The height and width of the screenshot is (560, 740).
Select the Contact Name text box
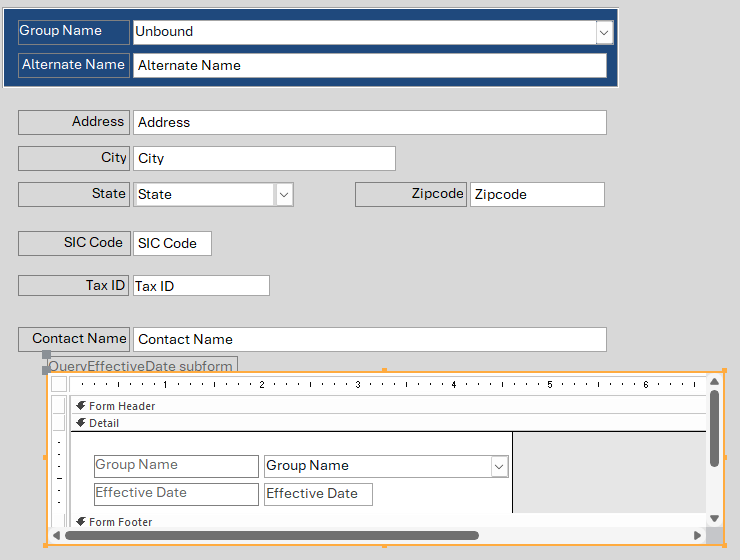click(370, 340)
